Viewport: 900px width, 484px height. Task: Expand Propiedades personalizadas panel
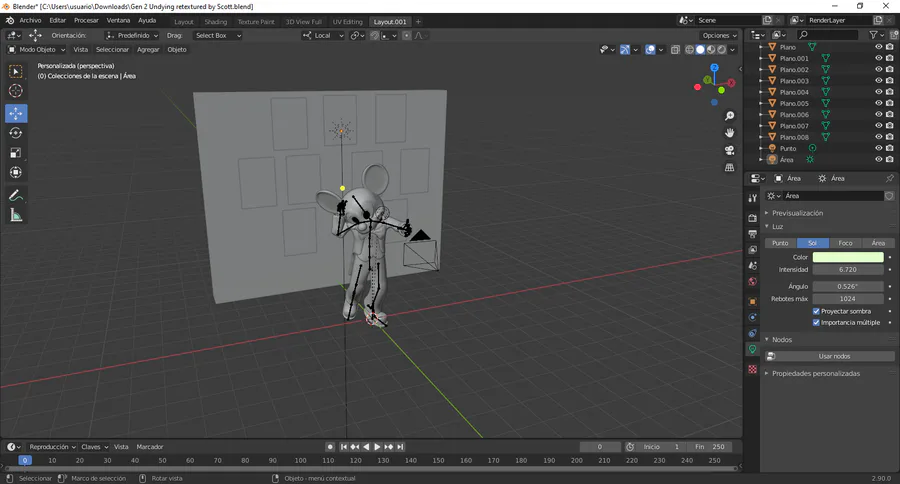pos(816,374)
